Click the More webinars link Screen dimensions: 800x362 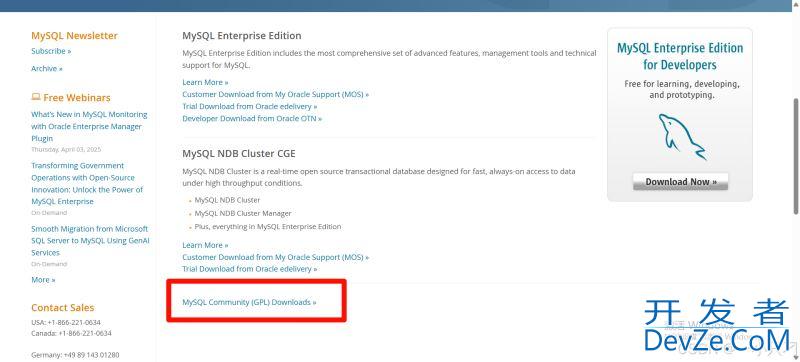click(43, 280)
